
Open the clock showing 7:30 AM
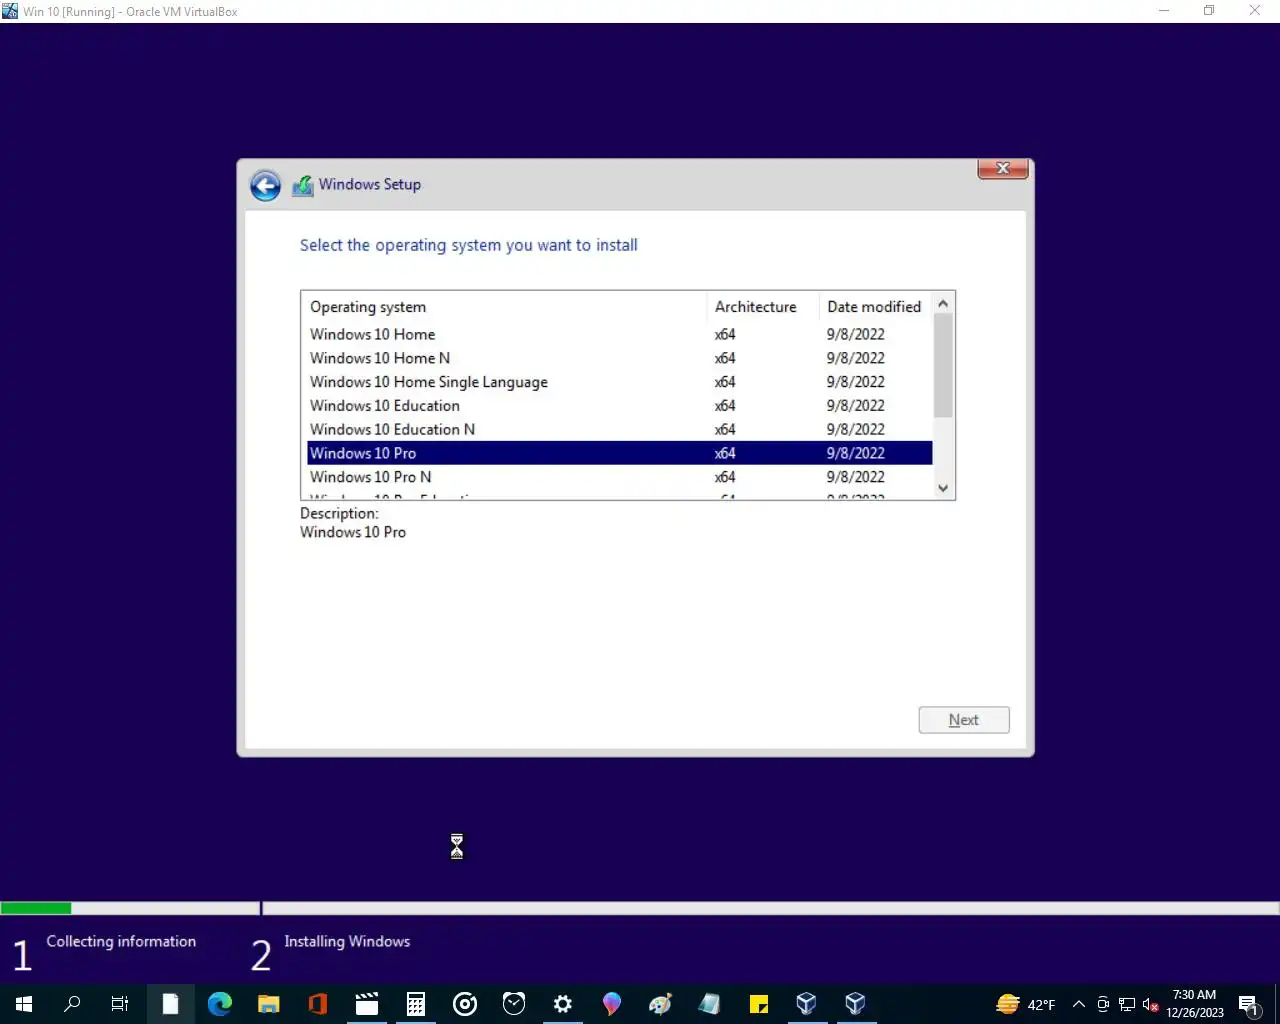[x=1195, y=1004]
